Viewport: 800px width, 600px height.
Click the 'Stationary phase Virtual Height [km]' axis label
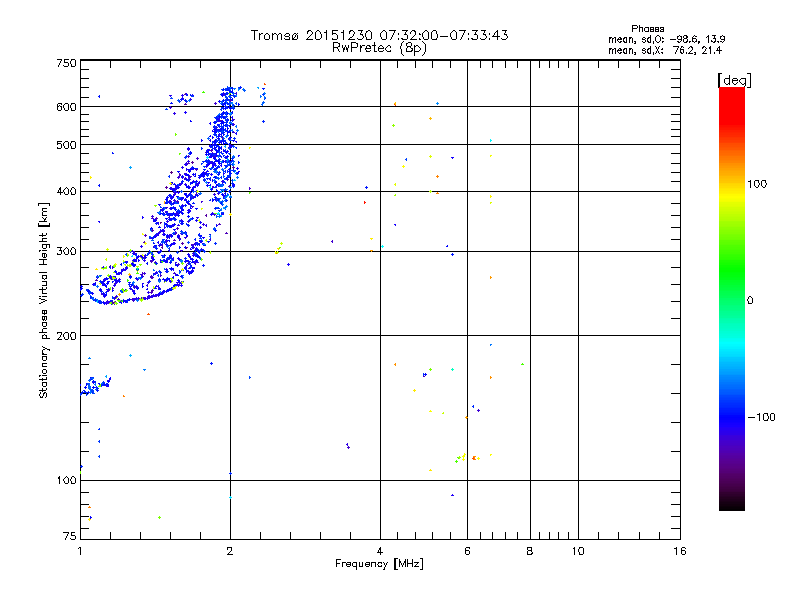point(44,300)
